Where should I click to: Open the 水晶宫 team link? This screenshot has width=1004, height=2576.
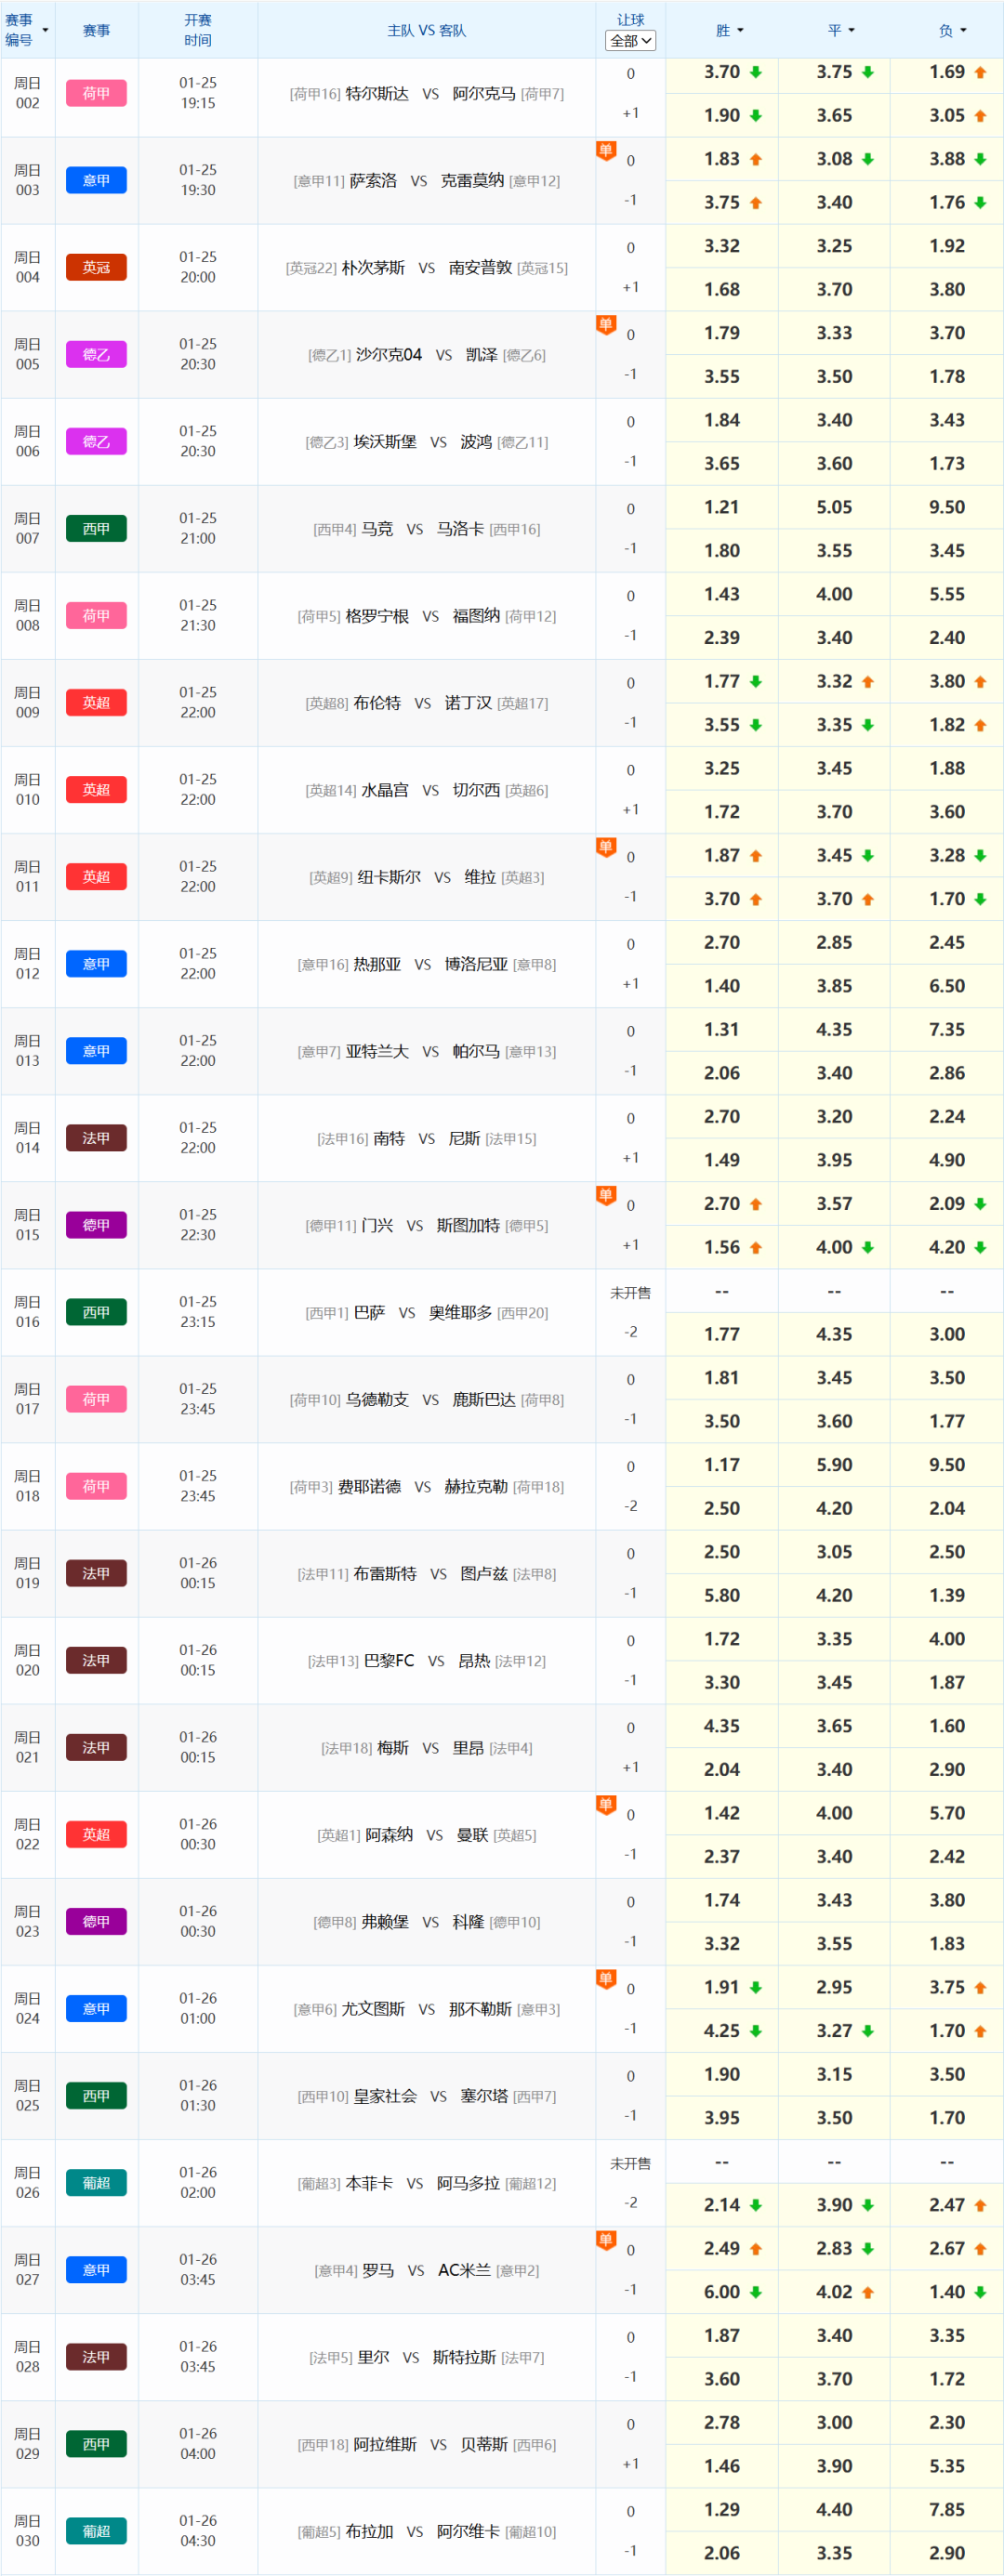click(x=385, y=790)
